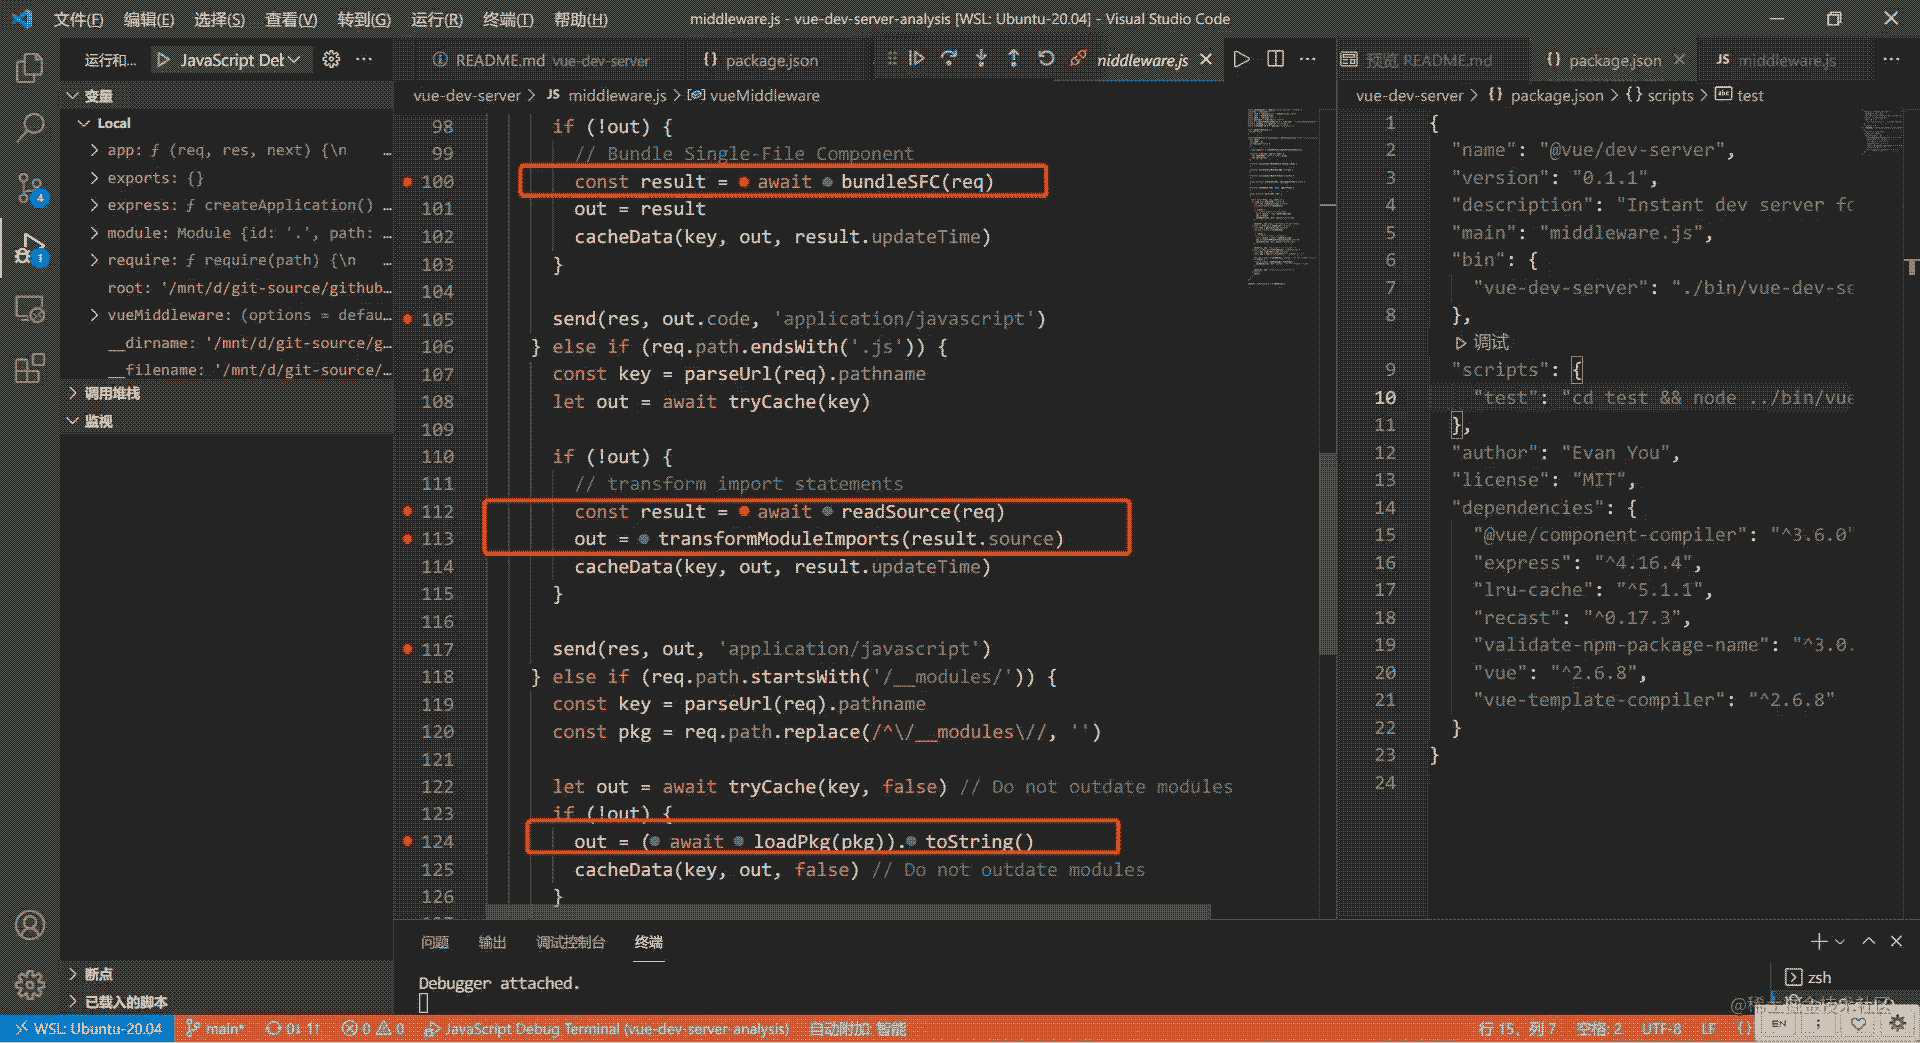Start debugging with the green play icon
This screenshot has width=1920, height=1043.
pyautogui.click(x=164, y=60)
